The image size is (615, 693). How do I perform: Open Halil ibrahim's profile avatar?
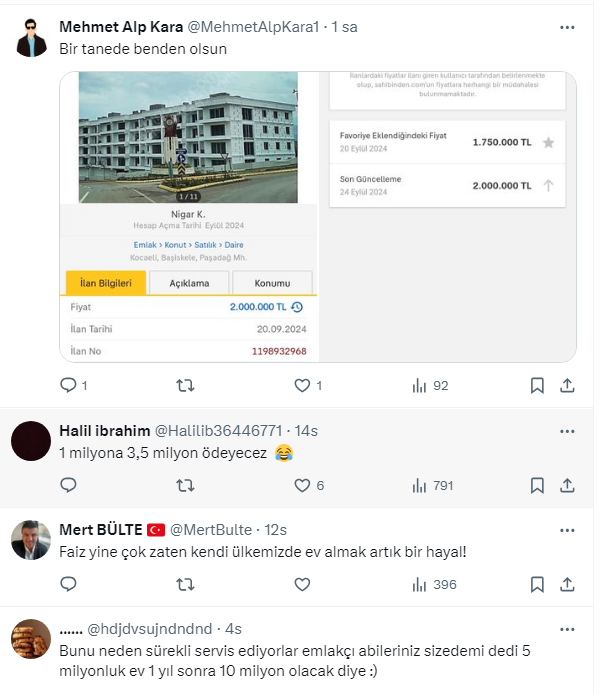(31, 441)
